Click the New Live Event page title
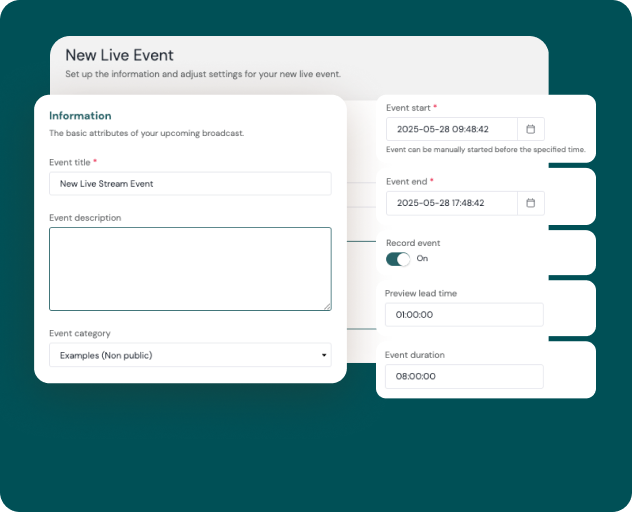The height and width of the screenshot is (512, 632). pyautogui.click(x=119, y=55)
